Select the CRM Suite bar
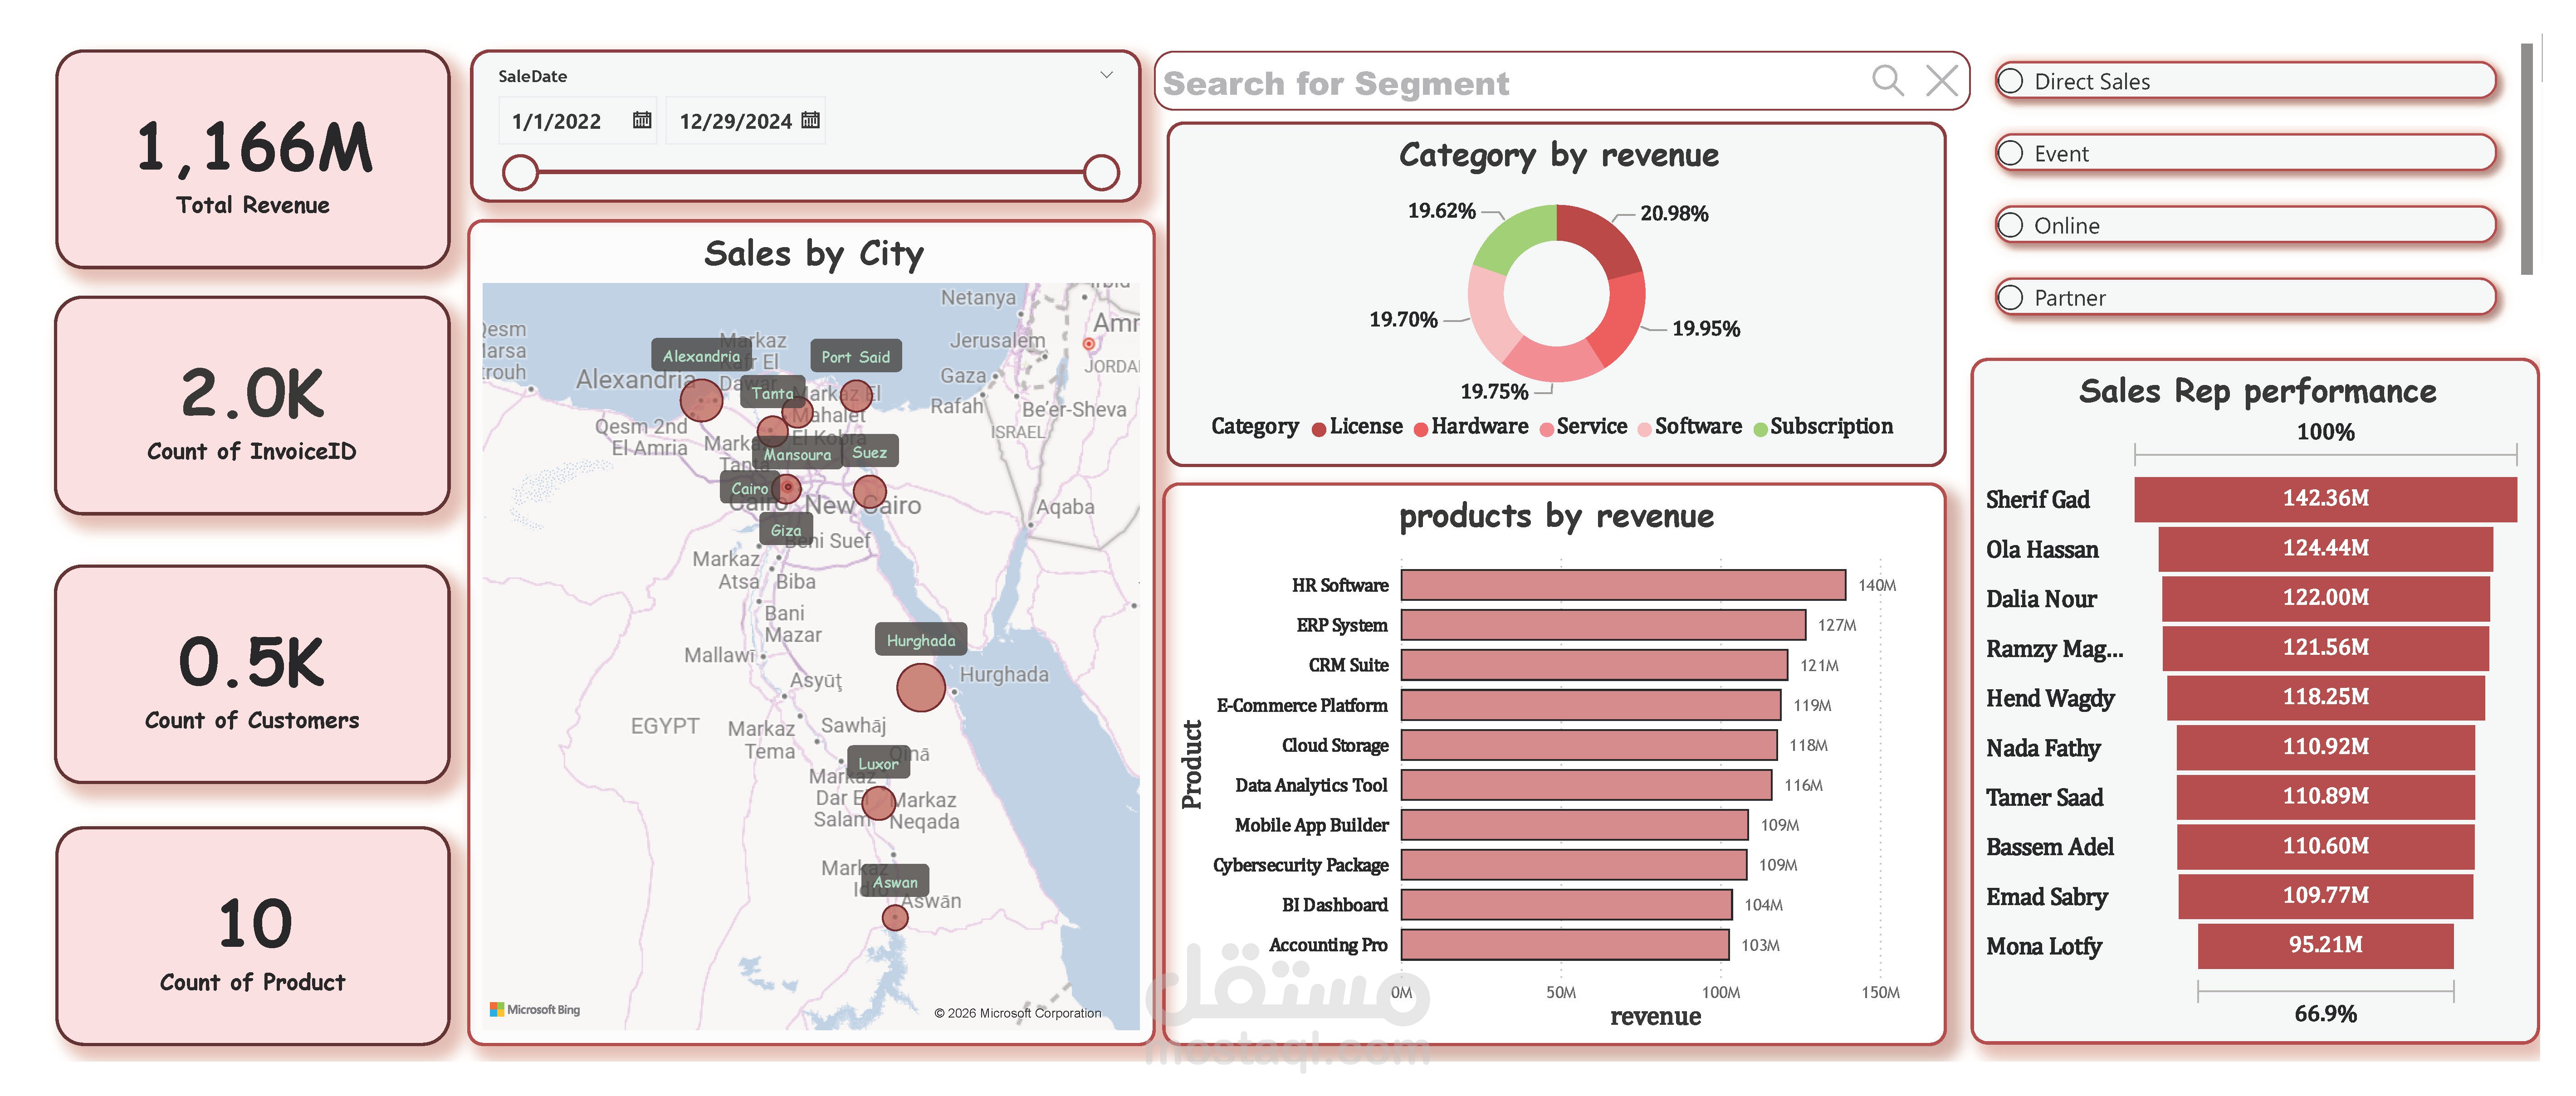This screenshot has height=1096, width=2576. (x=1594, y=665)
